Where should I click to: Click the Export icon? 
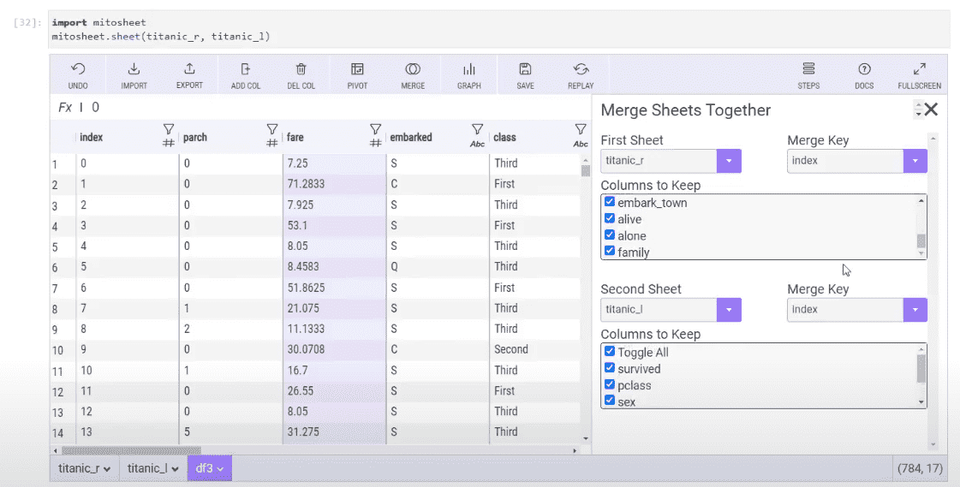pos(189,69)
